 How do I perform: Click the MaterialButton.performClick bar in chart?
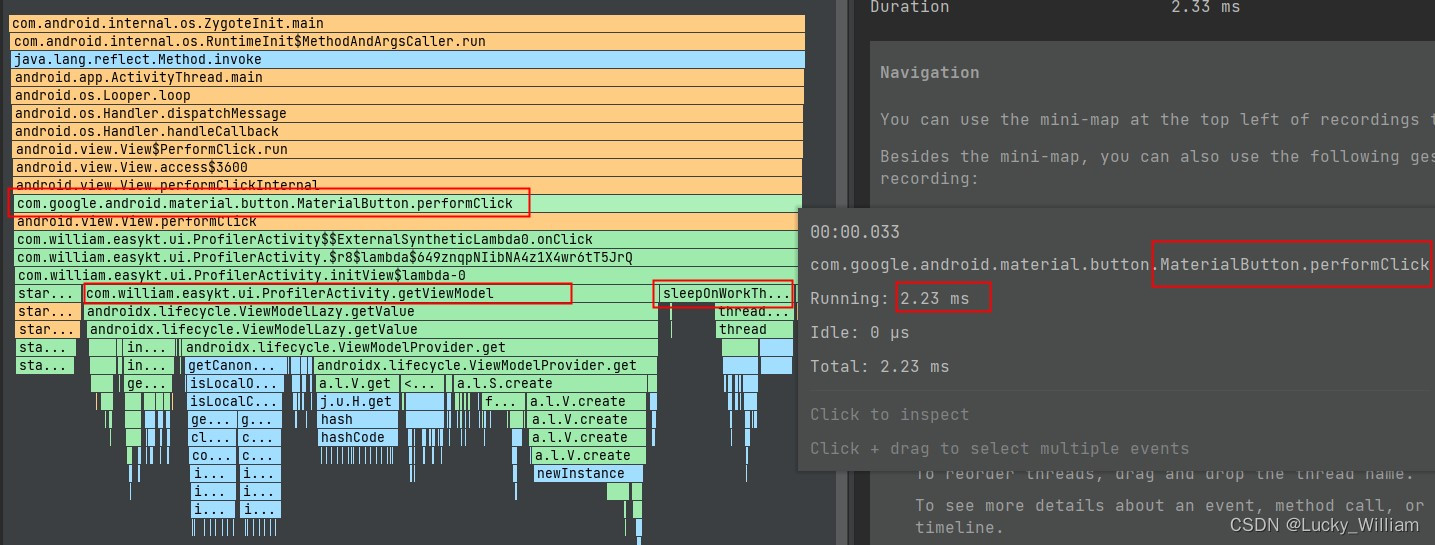[407, 203]
